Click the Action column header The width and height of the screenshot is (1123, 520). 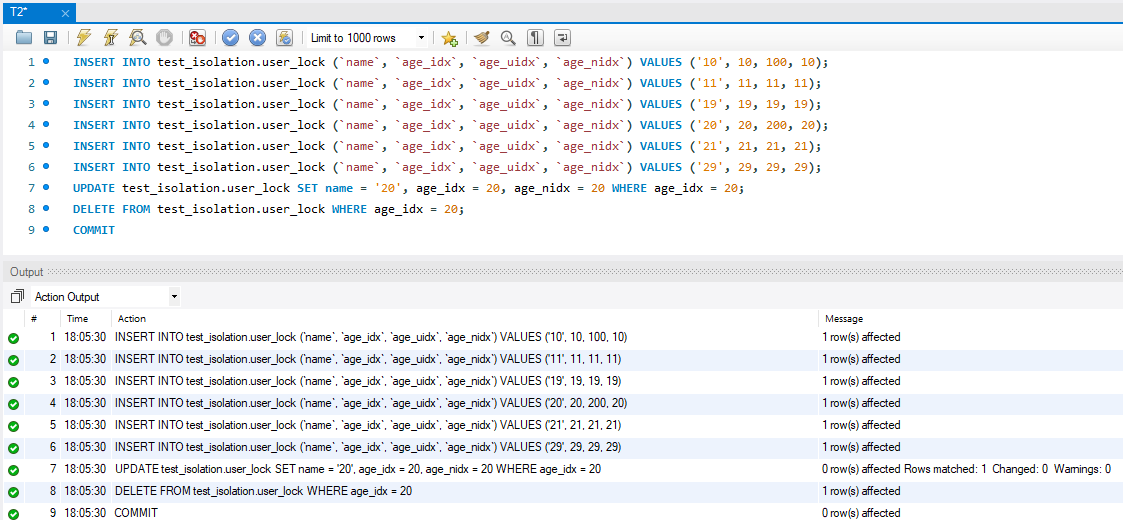click(x=131, y=319)
